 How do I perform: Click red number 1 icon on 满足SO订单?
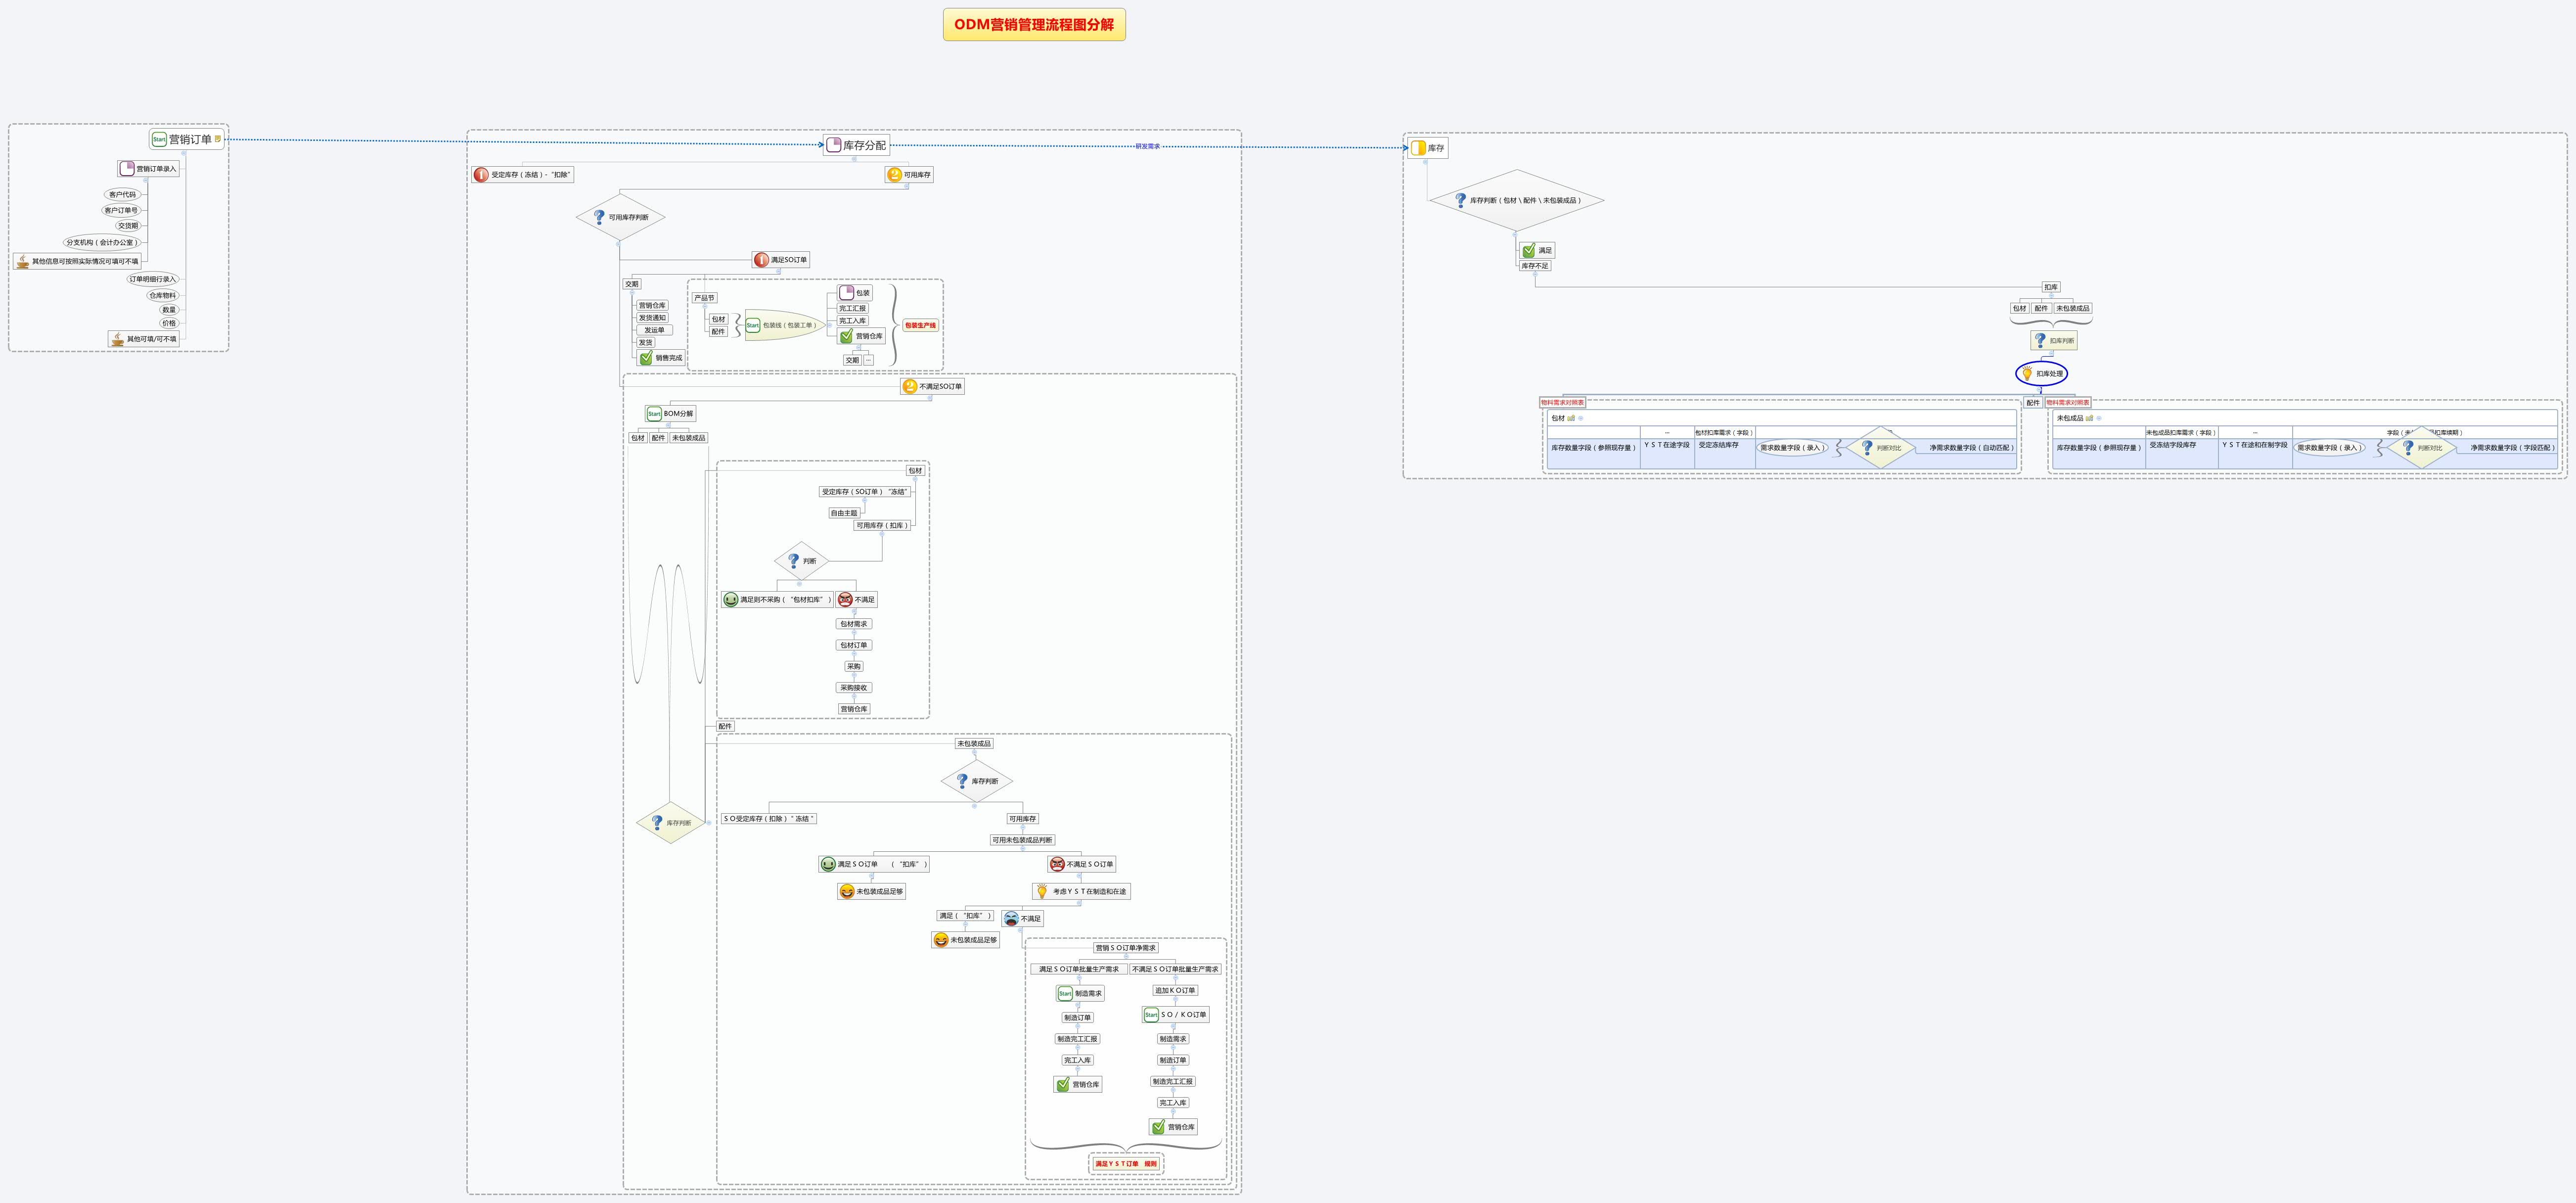(761, 260)
